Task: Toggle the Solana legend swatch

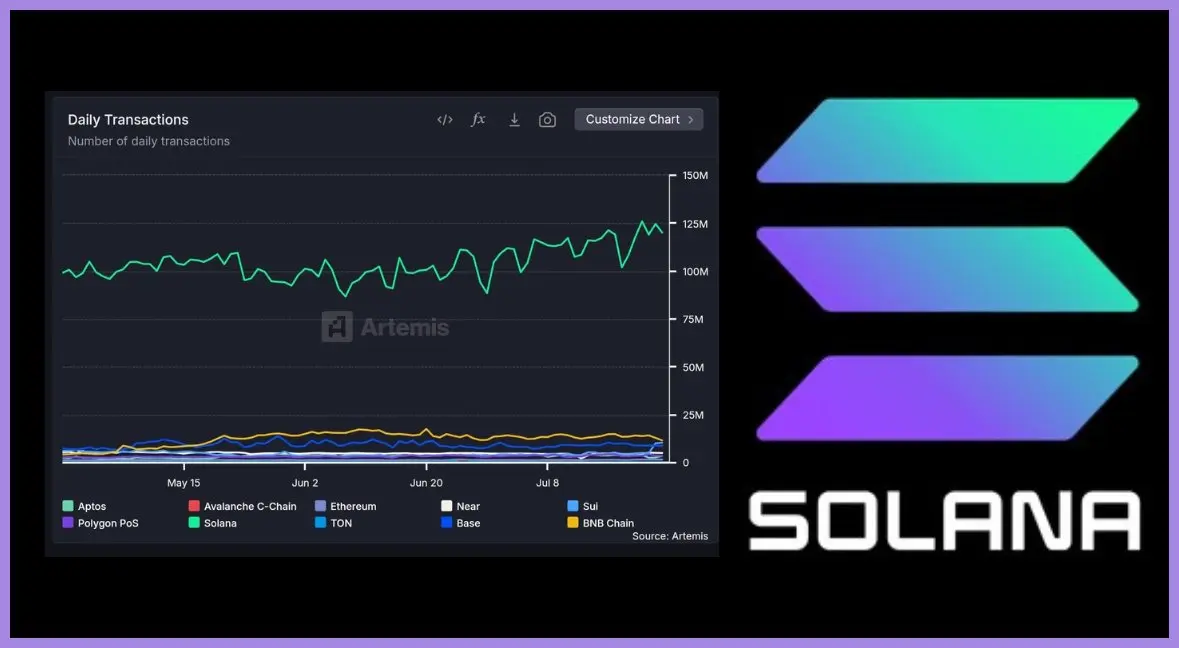Action: coord(194,522)
